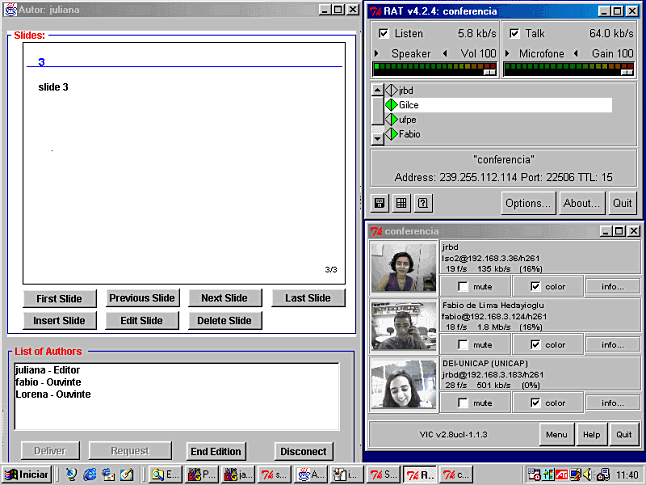
Task: Disable color for the DEI-UNICAP video
Action: [535, 403]
